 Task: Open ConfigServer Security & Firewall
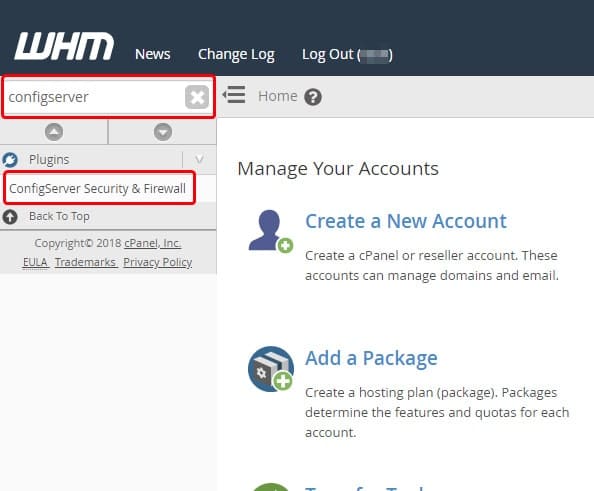tap(97, 188)
